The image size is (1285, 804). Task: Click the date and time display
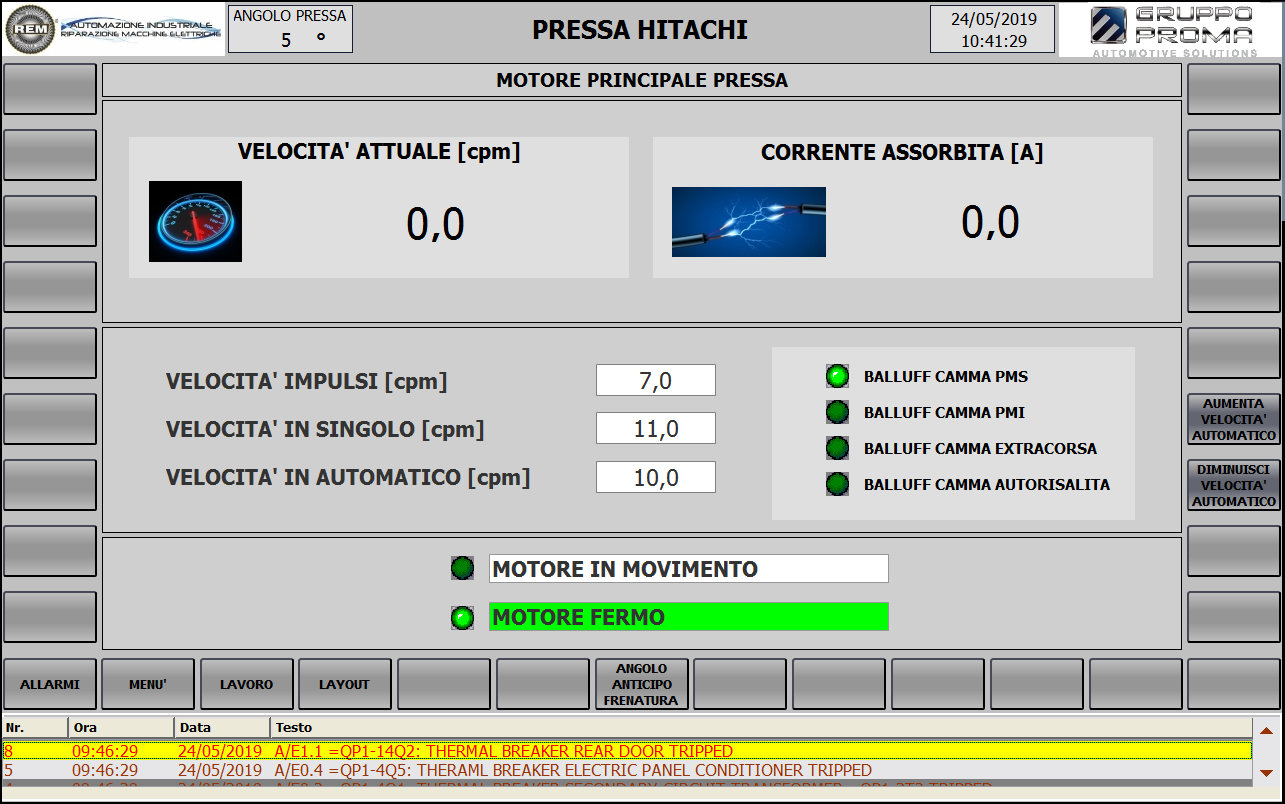[992, 29]
